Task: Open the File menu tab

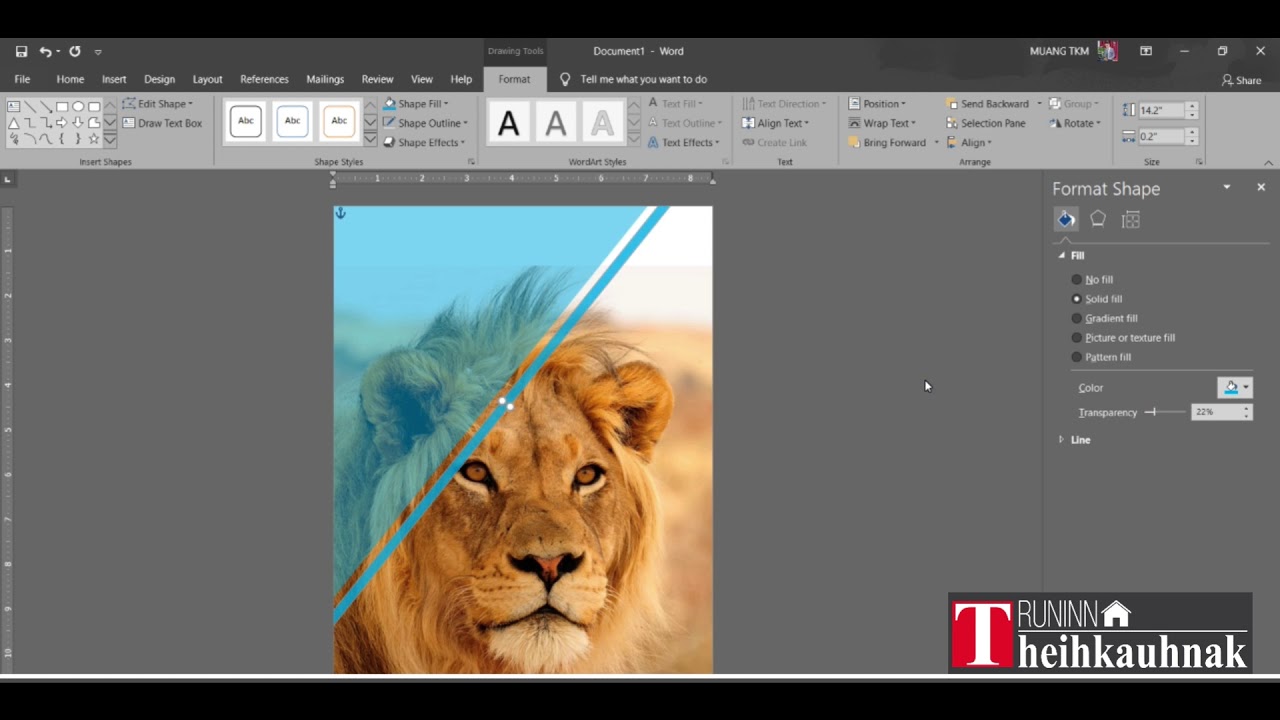Action: tap(22, 79)
